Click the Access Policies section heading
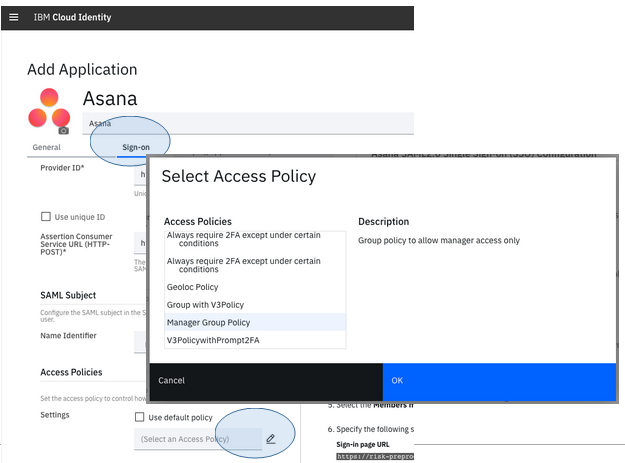The height and width of the screenshot is (463, 625). click(71, 372)
